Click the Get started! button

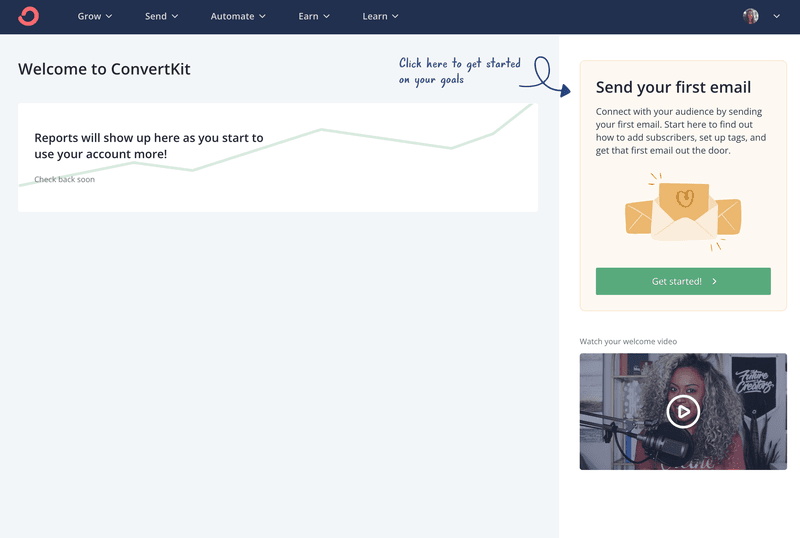pyautogui.click(x=683, y=281)
